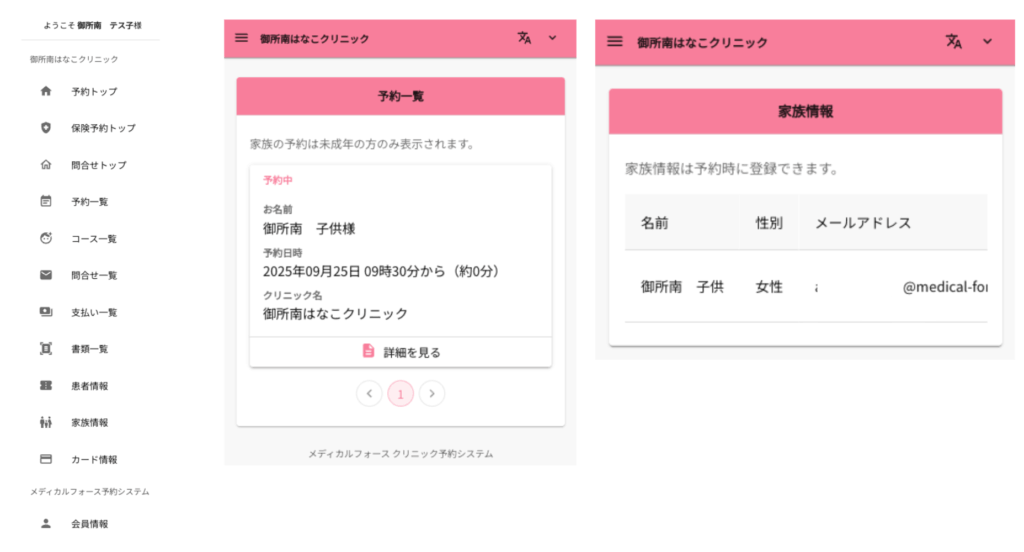Open 患者情報 menu item in sidebar

89,386
